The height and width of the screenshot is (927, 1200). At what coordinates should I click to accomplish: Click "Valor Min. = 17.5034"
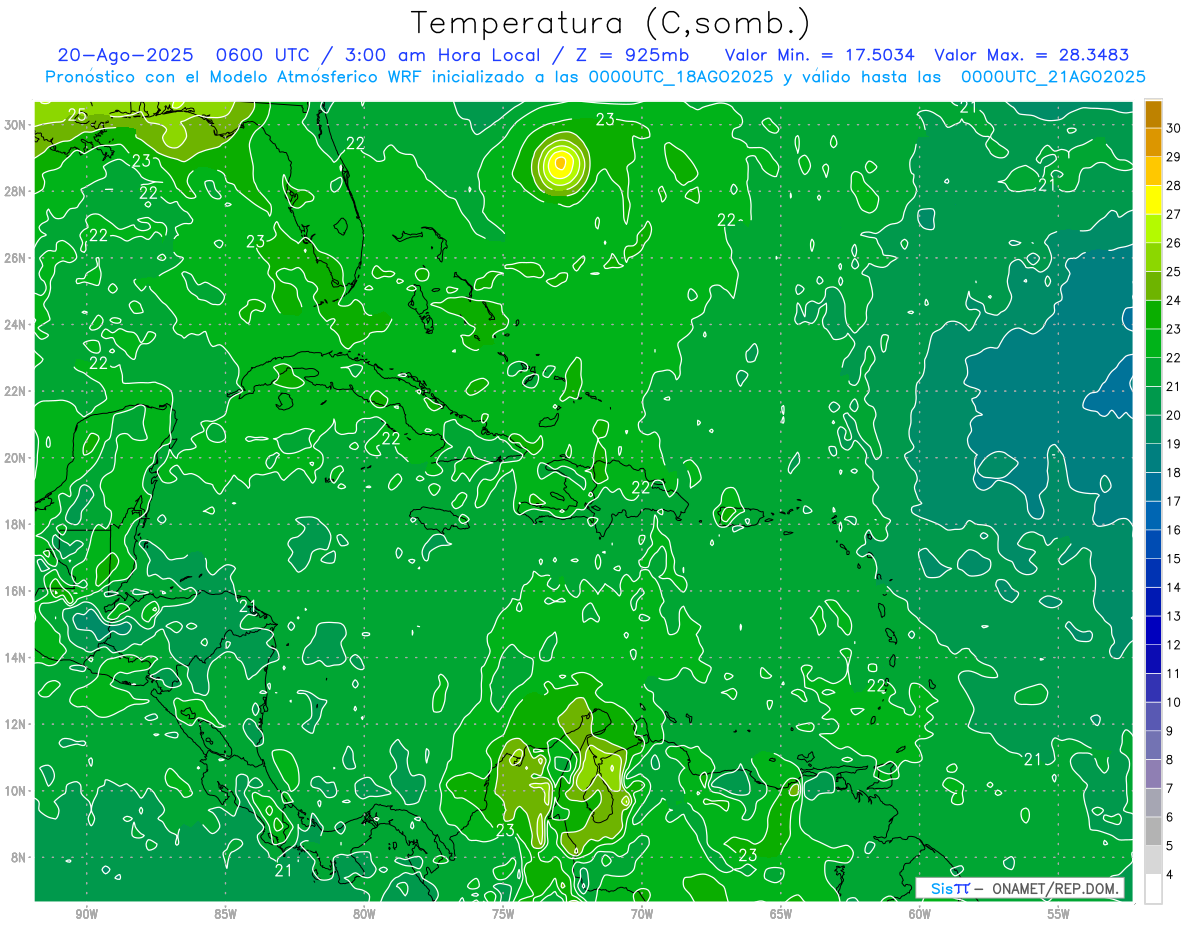[x=820, y=55]
